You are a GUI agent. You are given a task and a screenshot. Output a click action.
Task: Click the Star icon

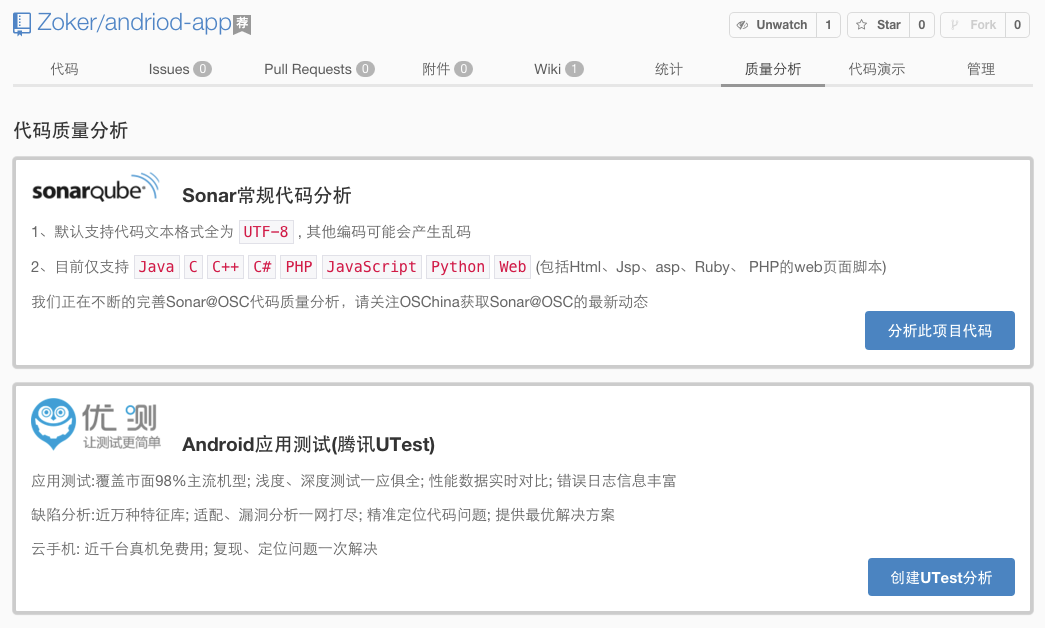click(861, 25)
